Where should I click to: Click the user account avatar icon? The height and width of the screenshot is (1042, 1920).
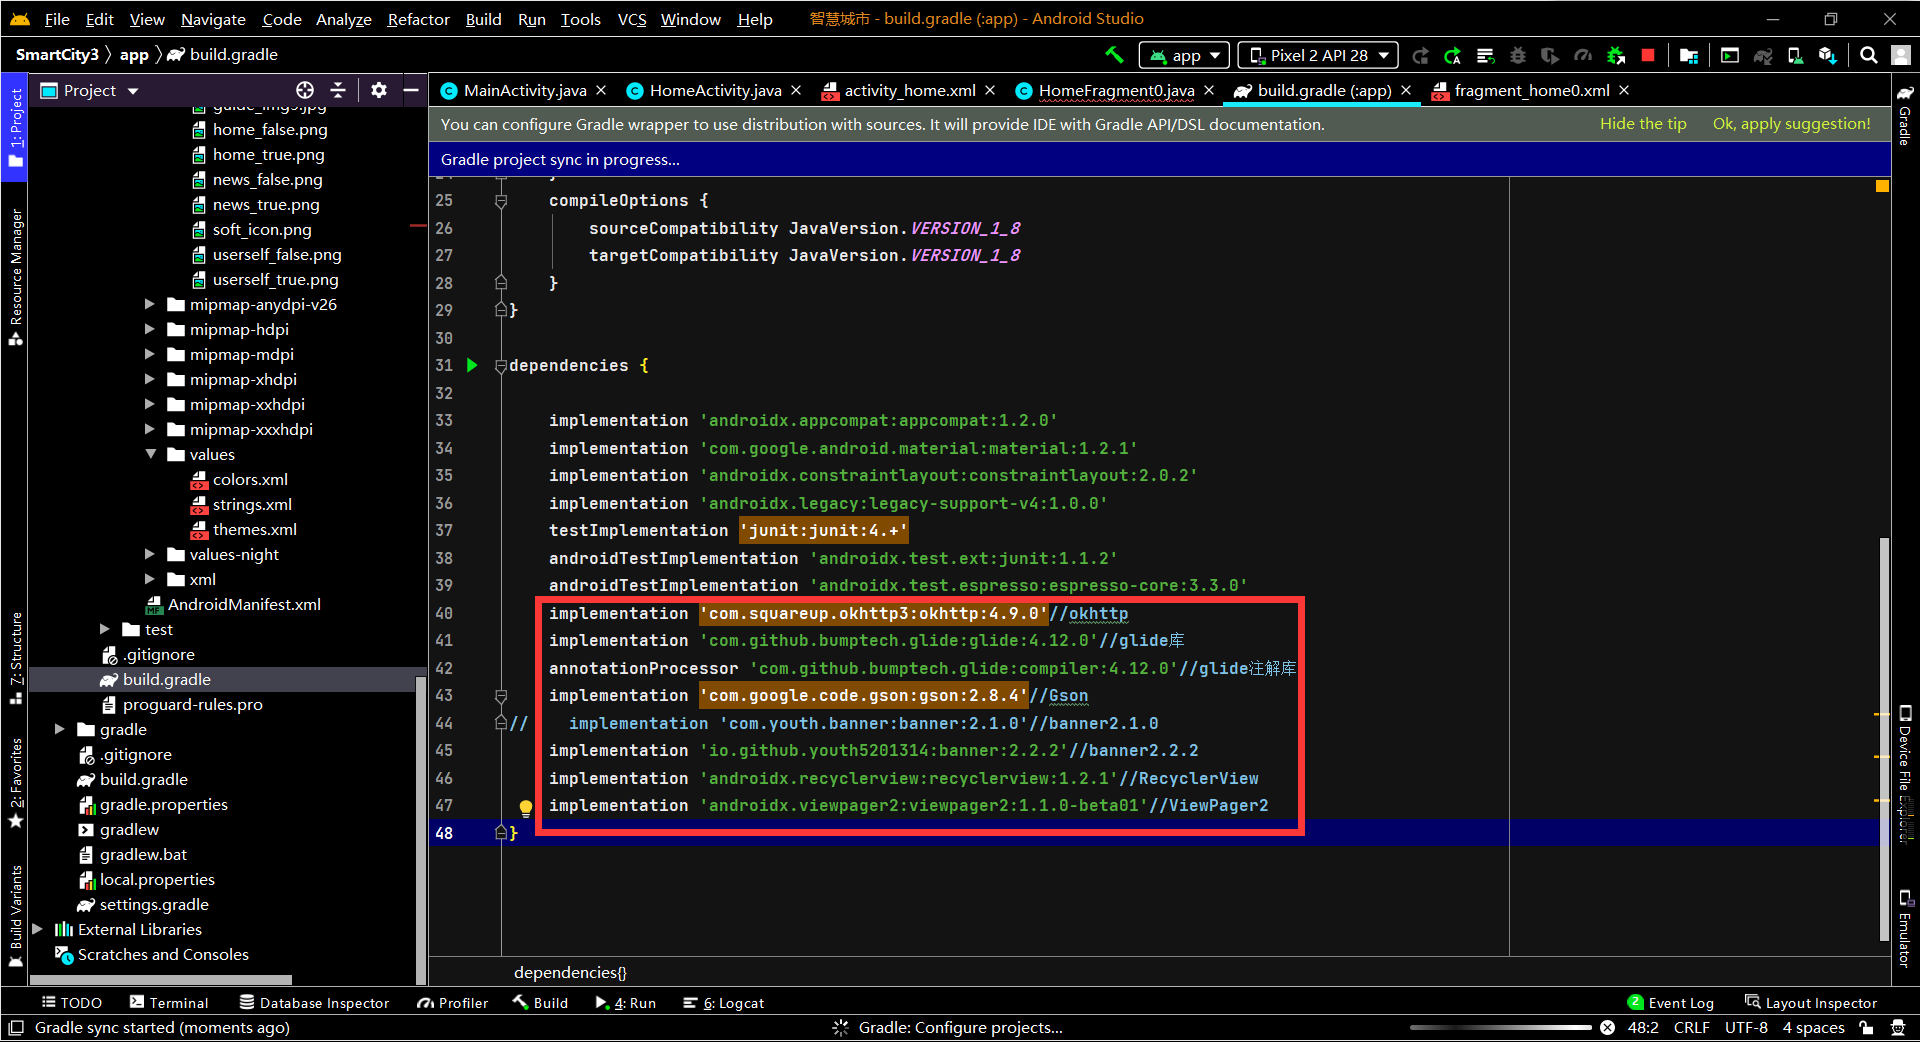(1901, 55)
